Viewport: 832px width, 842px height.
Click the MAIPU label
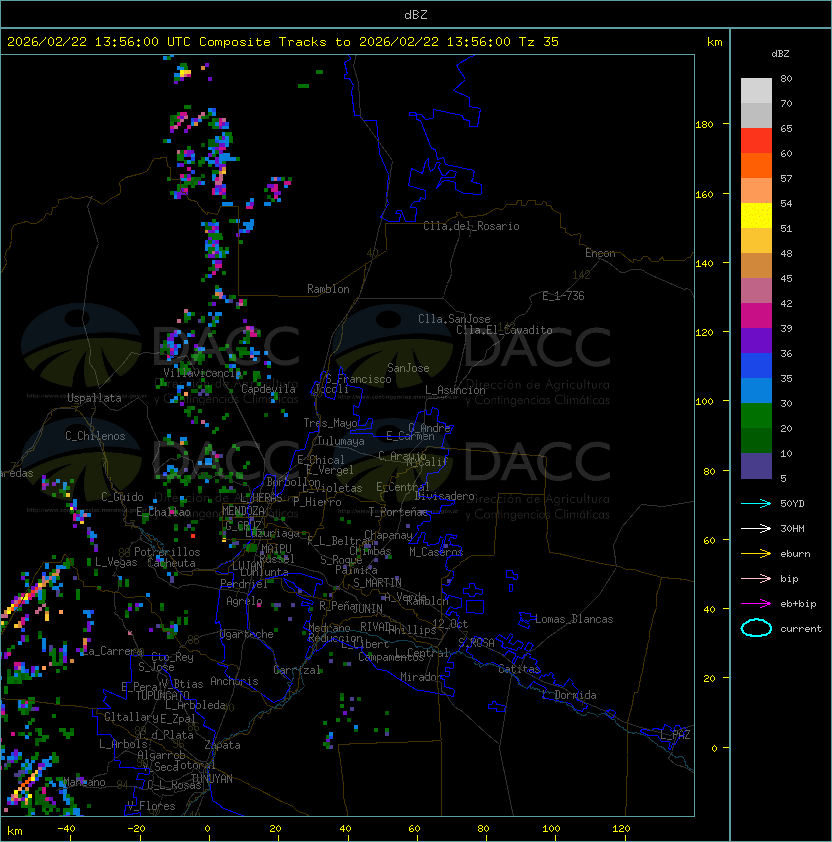pyautogui.click(x=276, y=549)
